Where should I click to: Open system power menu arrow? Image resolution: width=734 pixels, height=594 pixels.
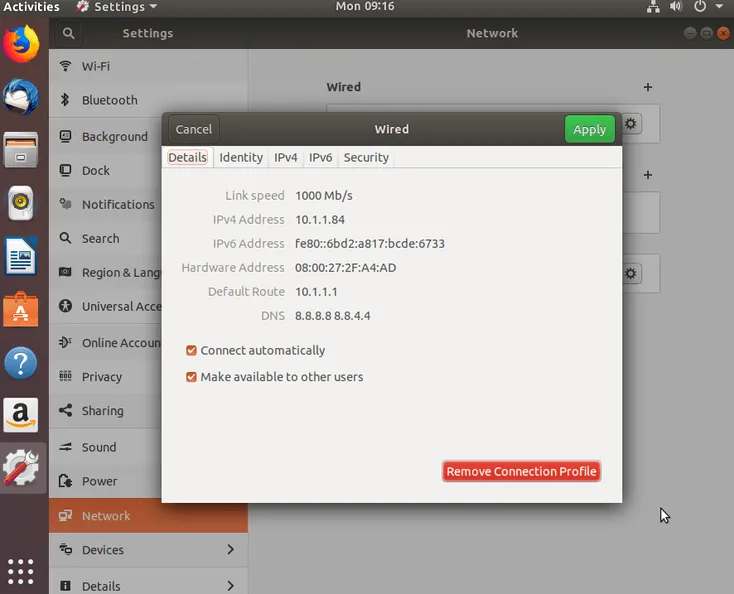(x=719, y=7)
